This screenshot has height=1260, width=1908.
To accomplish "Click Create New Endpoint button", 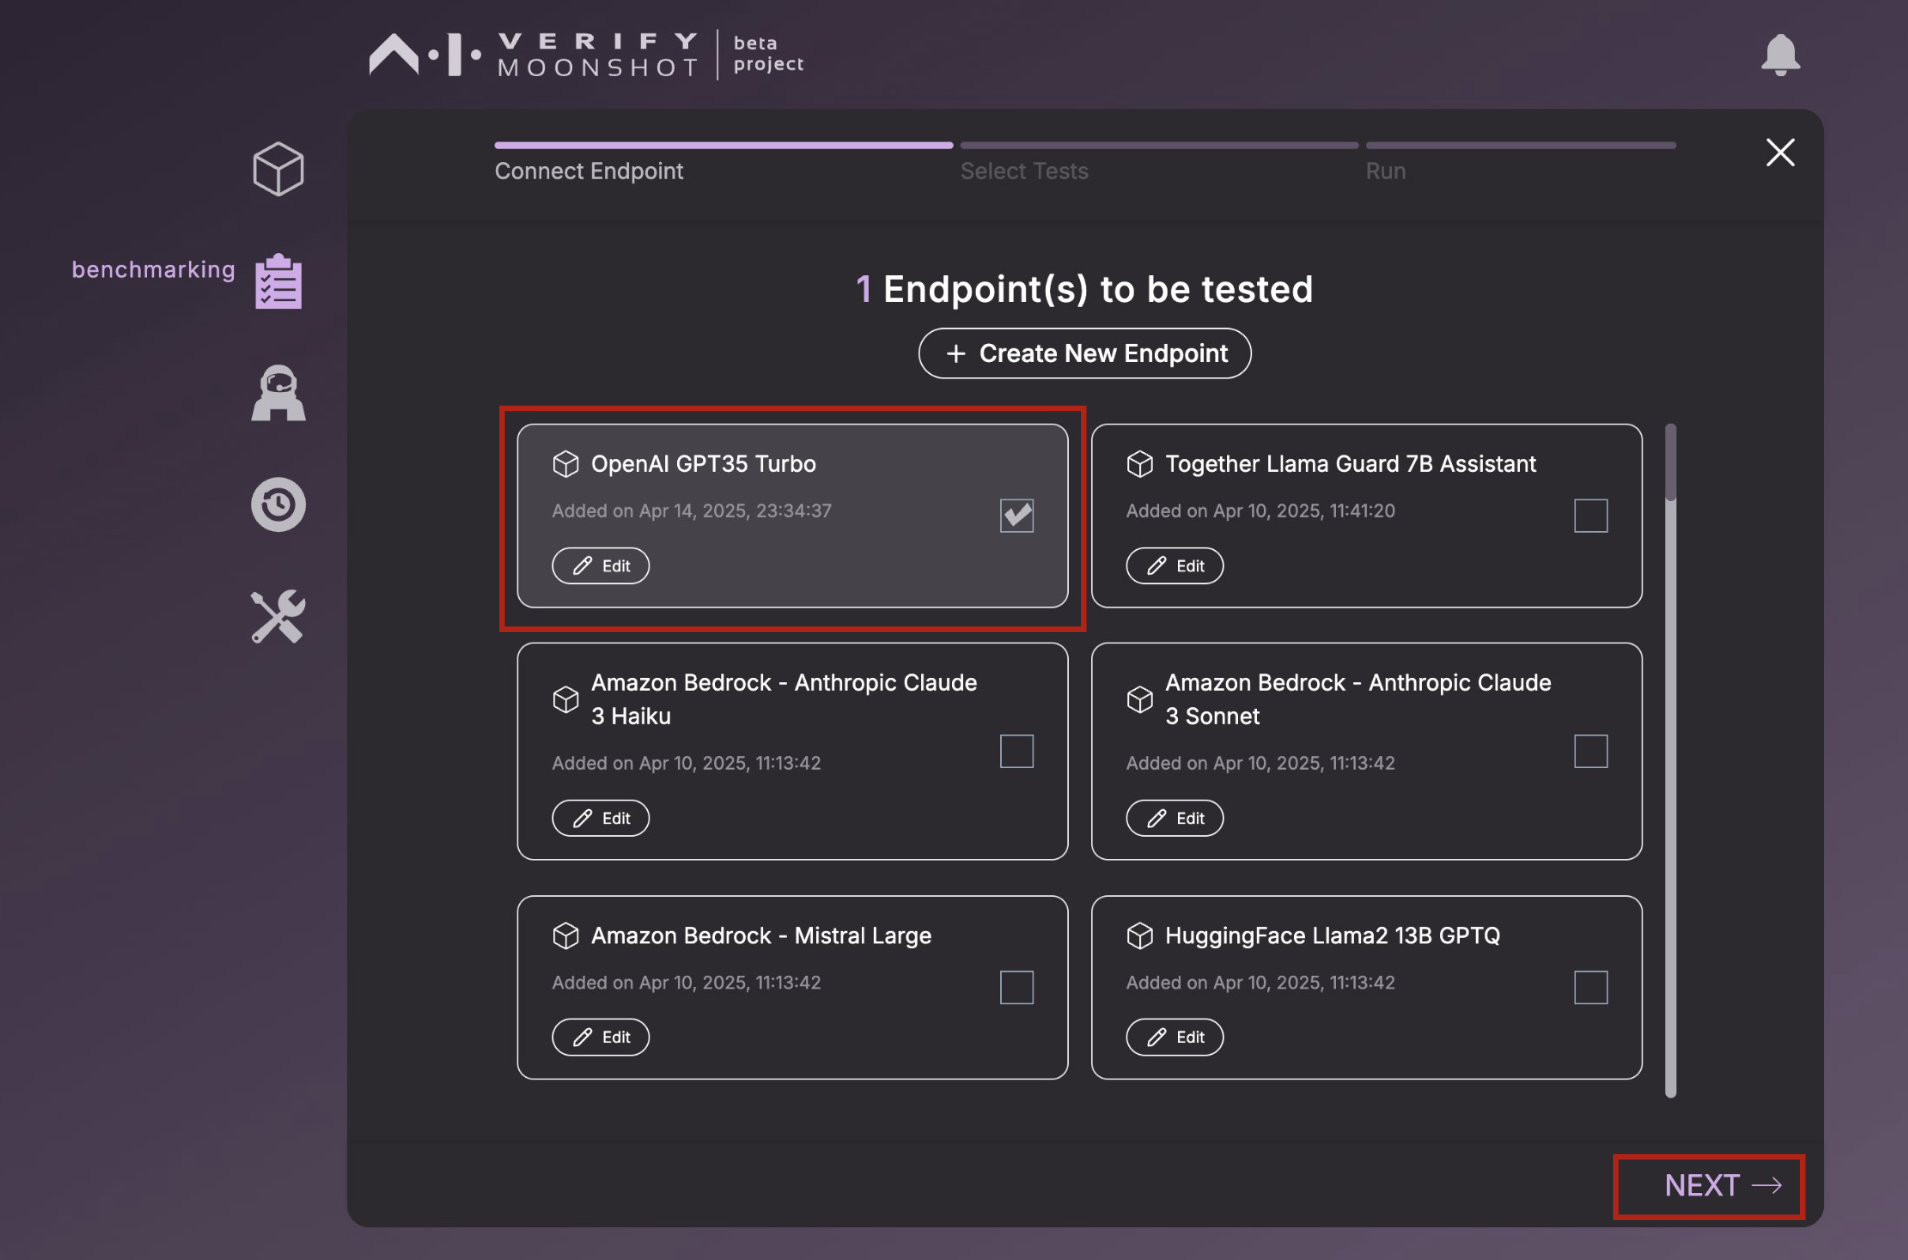I will click(x=1085, y=353).
